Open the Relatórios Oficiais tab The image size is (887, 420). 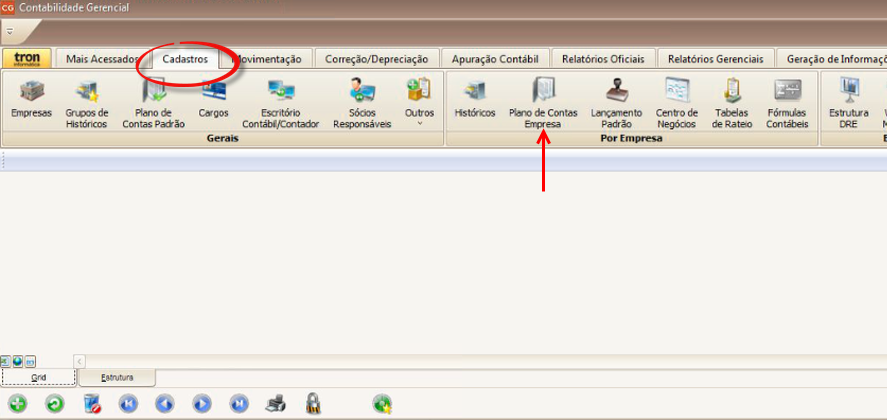tap(603, 59)
